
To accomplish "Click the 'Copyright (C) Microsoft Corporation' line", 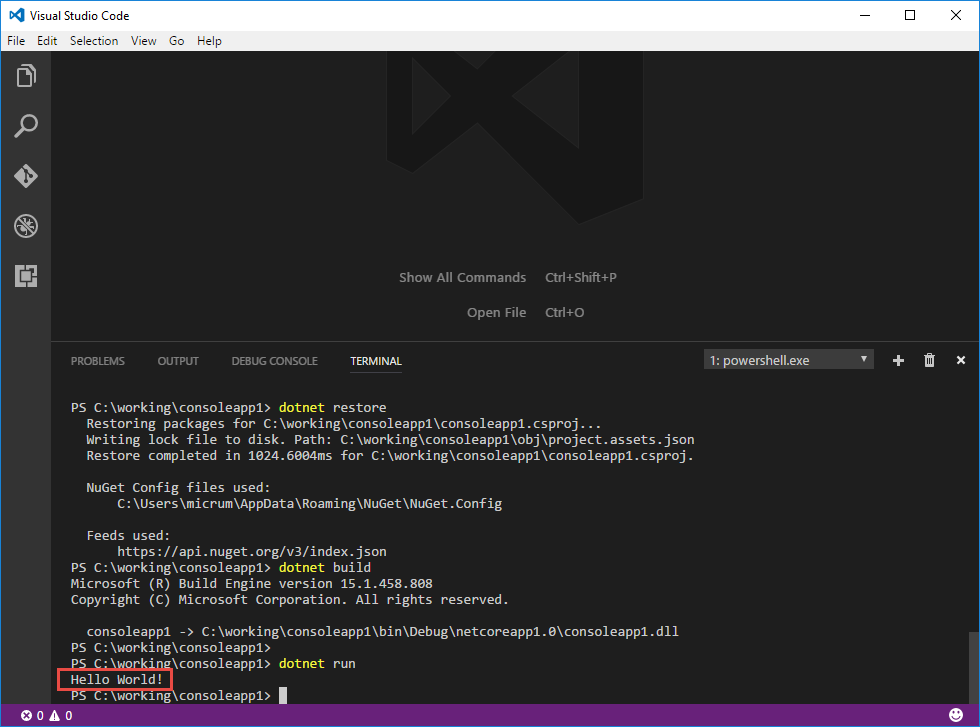I will [289, 599].
